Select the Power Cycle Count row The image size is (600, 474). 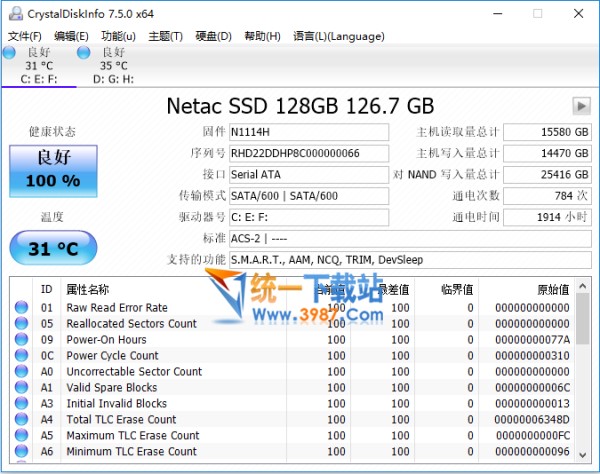(x=292, y=355)
